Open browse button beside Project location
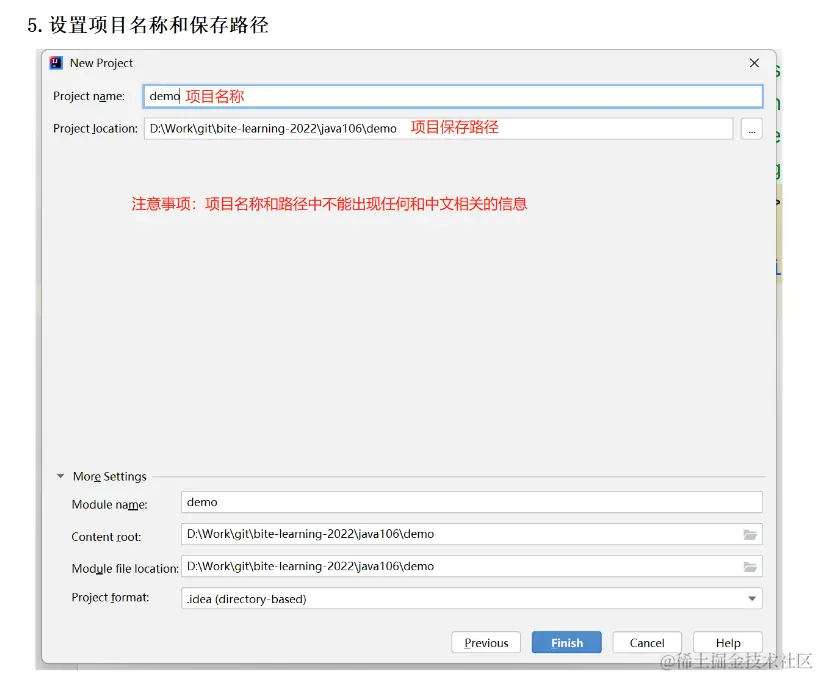The width and height of the screenshot is (819, 677). click(x=752, y=129)
